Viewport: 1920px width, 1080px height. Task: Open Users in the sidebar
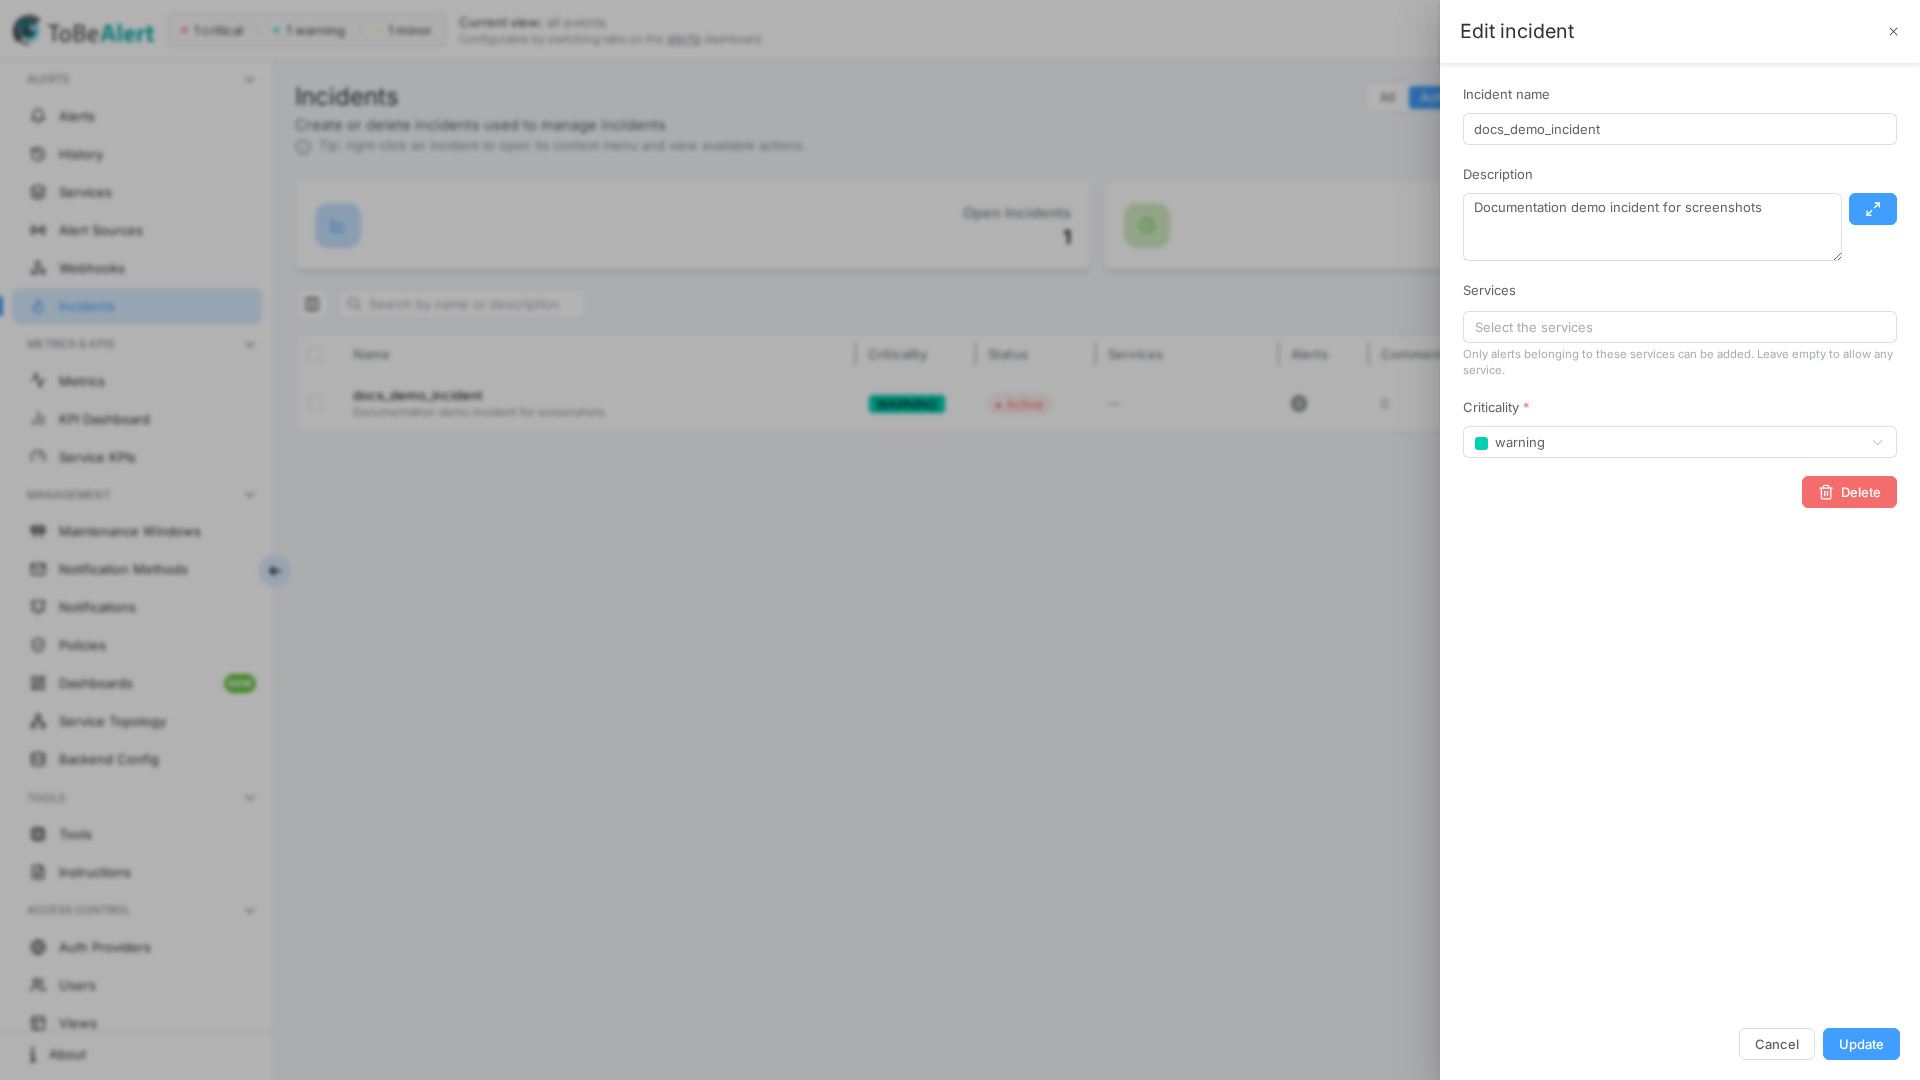[x=137, y=985]
